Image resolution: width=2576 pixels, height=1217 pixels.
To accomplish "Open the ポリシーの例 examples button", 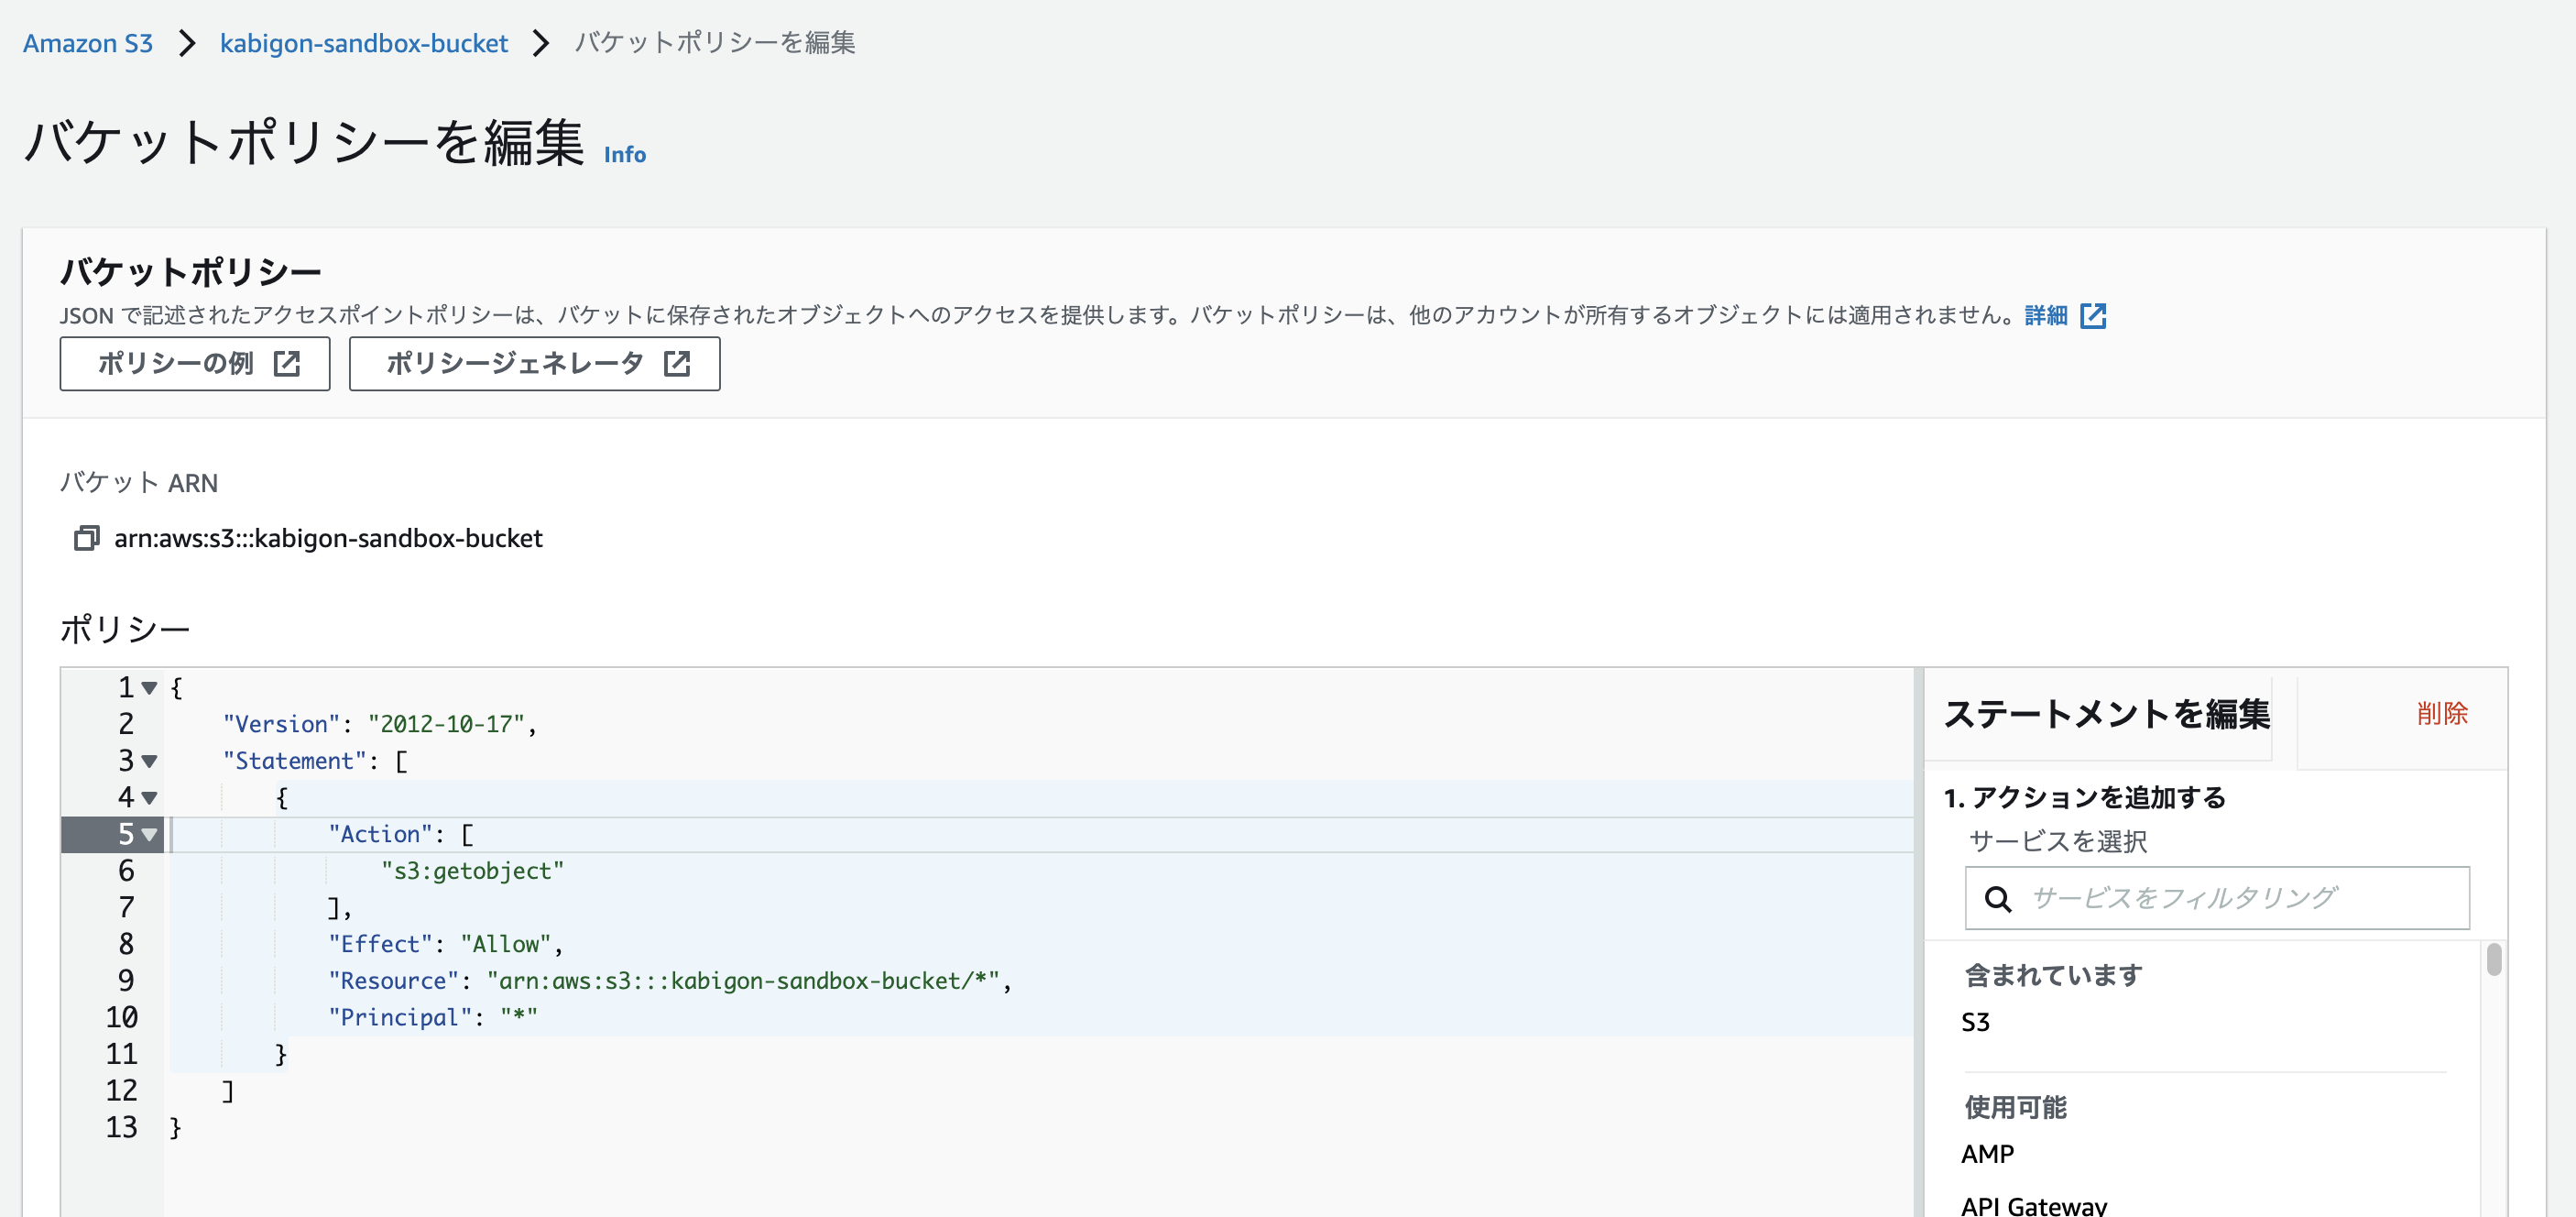I will (195, 363).
